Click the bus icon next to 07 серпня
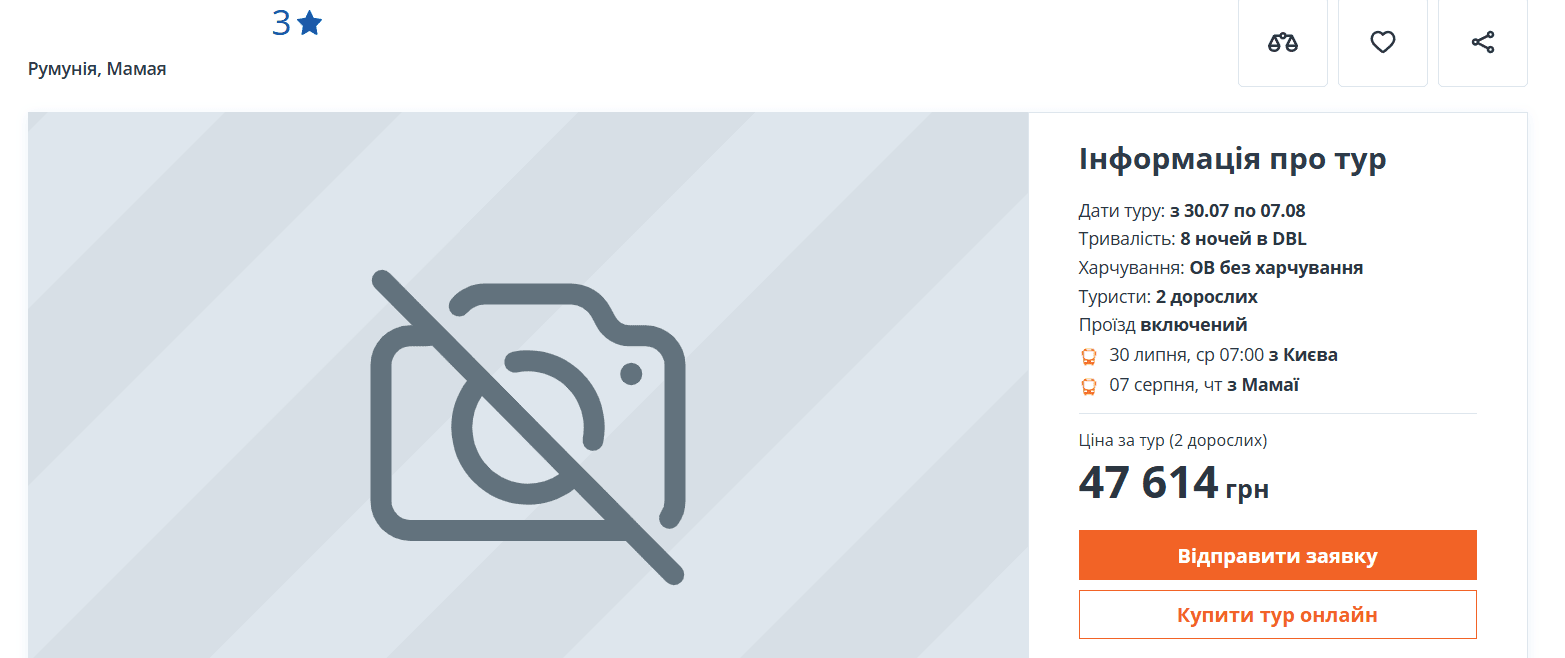The width and height of the screenshot is (1565, 658). (1089, 386)
